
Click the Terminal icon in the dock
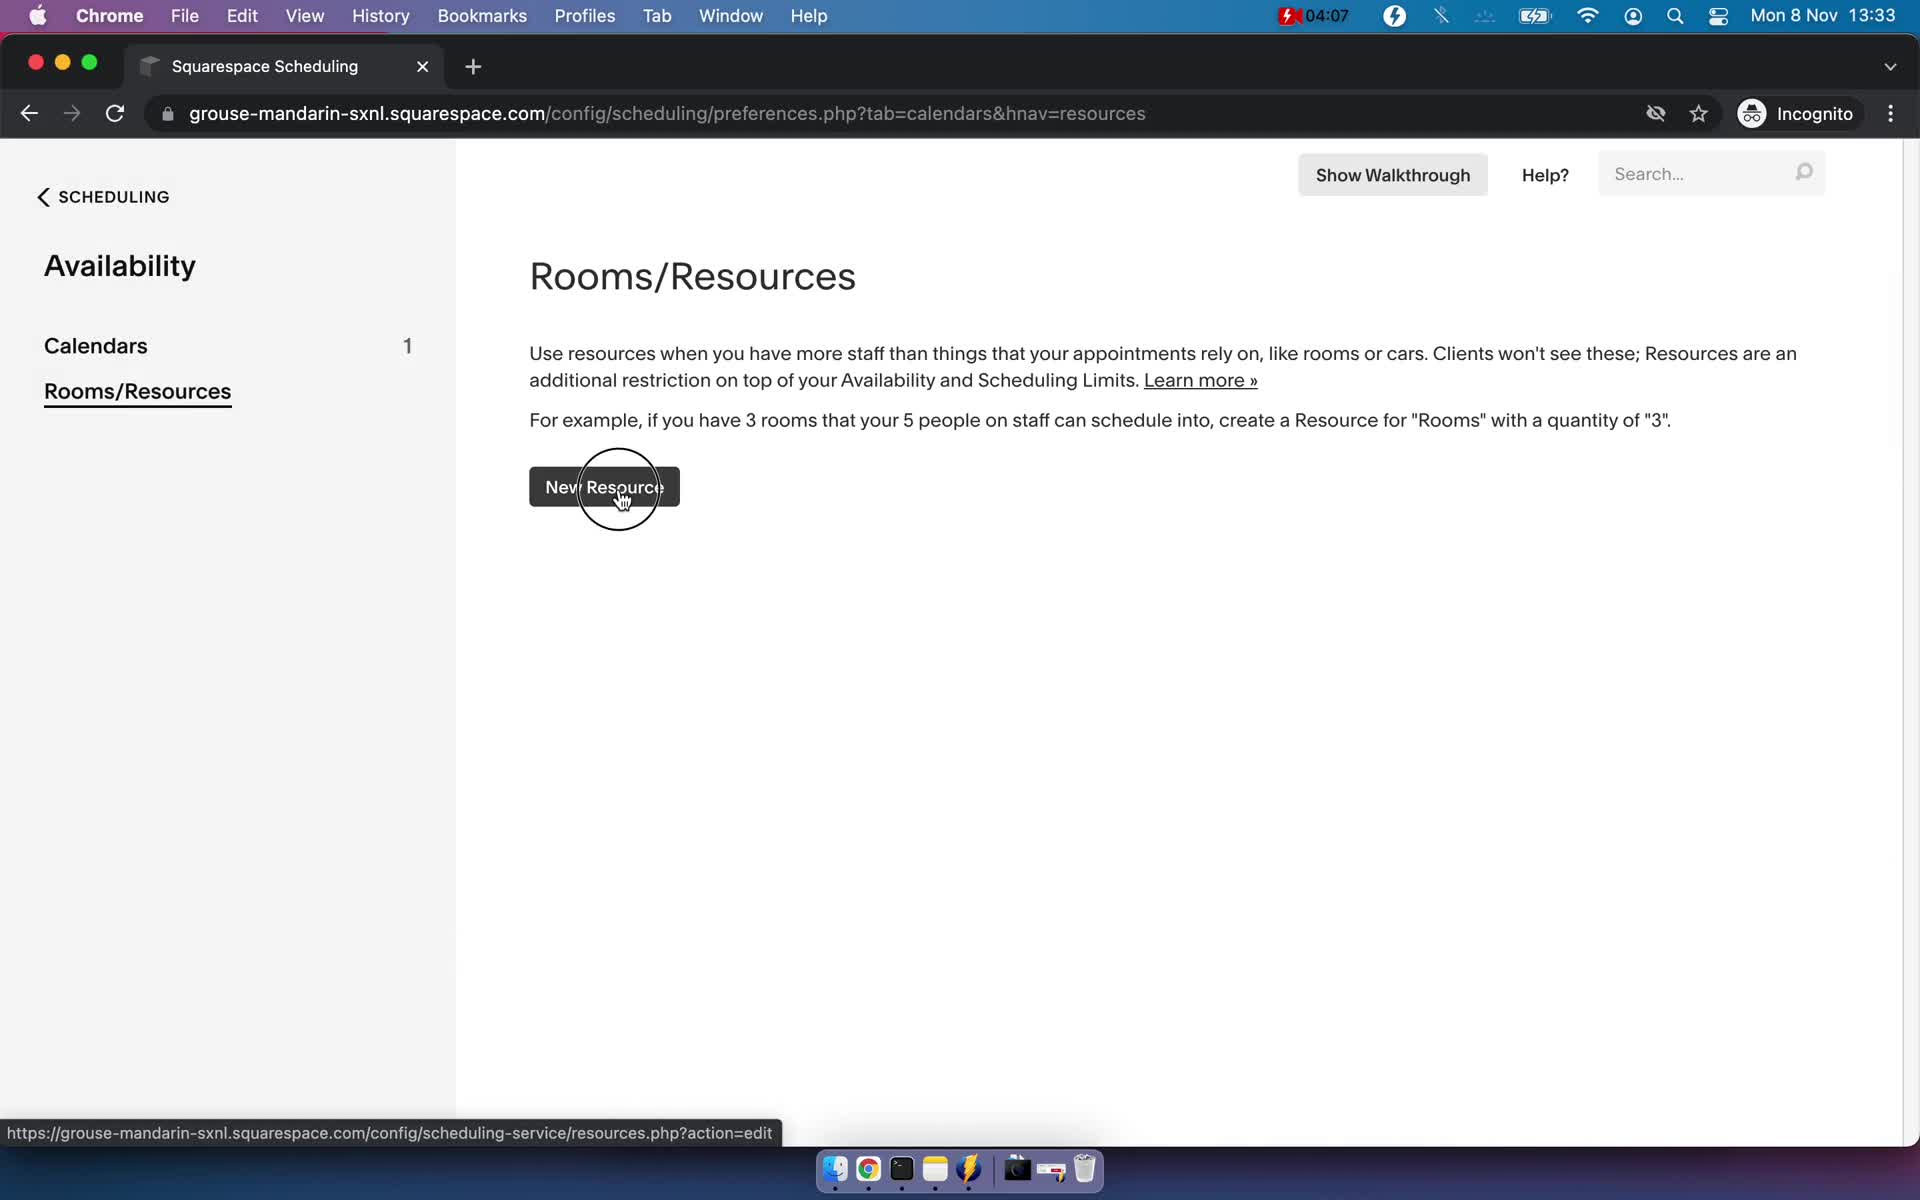[x=901, y=1170]
